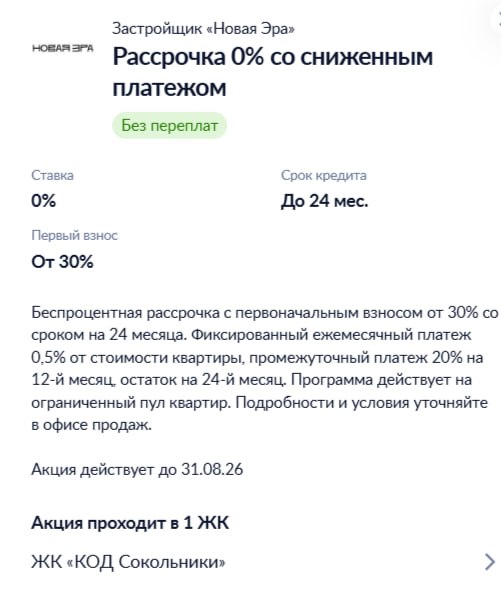Click the Первый взнос label
The height and width of the screenshot is (589, 501).
click(x=74, y=236)
